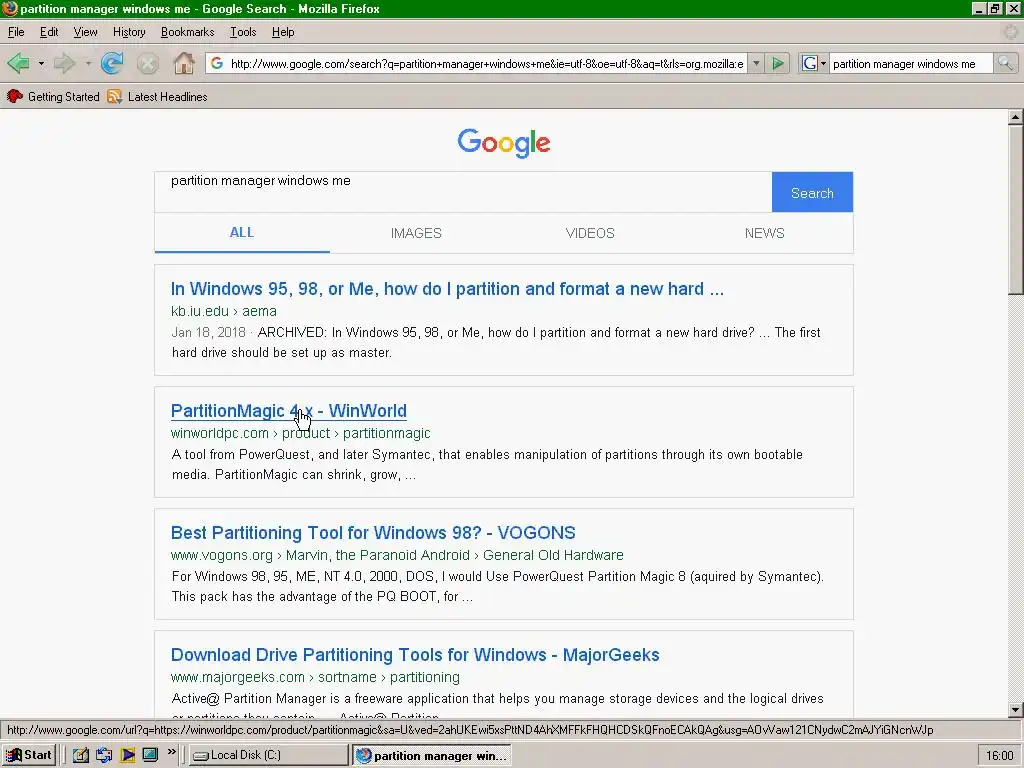Viewport: 1024px width, 768px height.
Task: Open the History menu
Action: click(x=129, y=32)
